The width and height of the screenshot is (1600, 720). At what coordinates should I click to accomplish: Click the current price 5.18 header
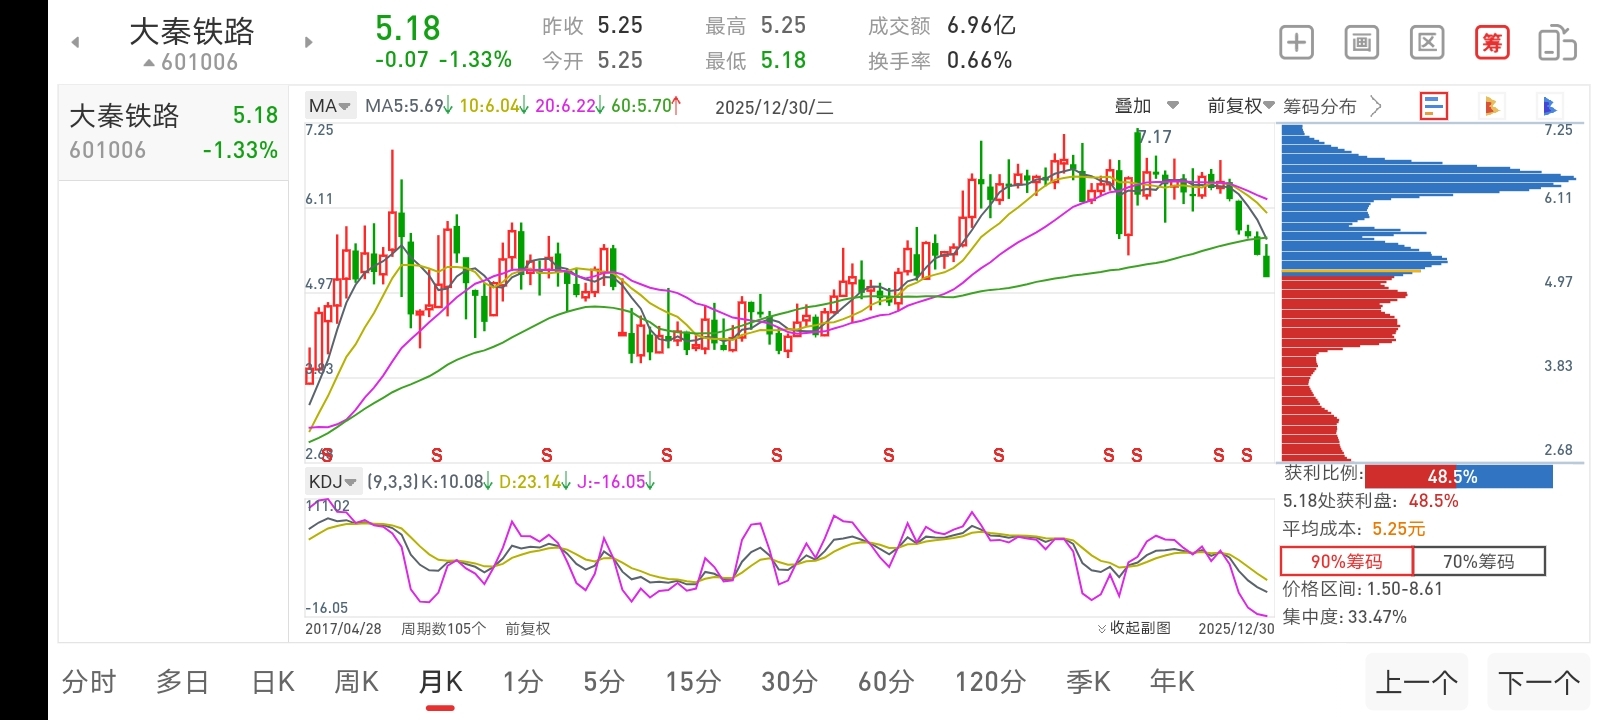tap(408, 28)
